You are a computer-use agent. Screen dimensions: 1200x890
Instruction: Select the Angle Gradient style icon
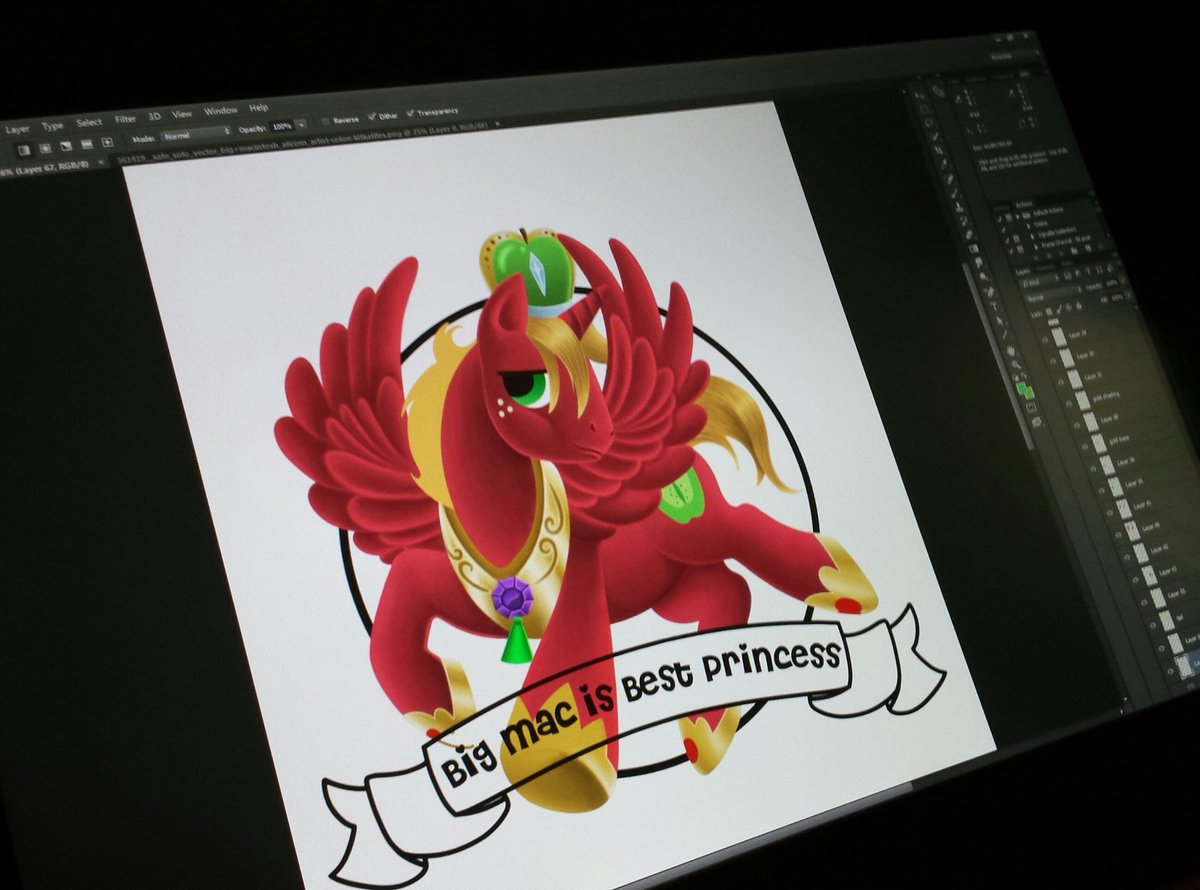coord(66,145)
